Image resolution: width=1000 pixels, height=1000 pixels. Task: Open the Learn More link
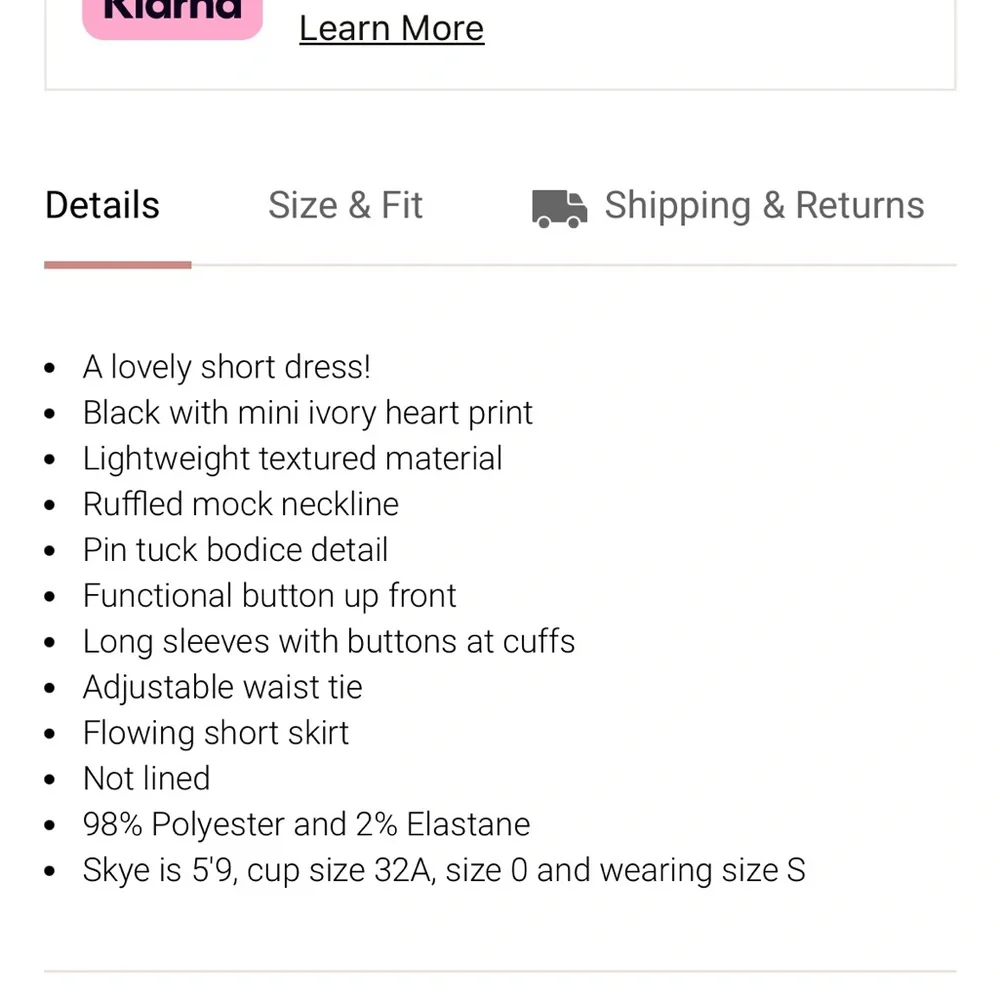point(392,29)
